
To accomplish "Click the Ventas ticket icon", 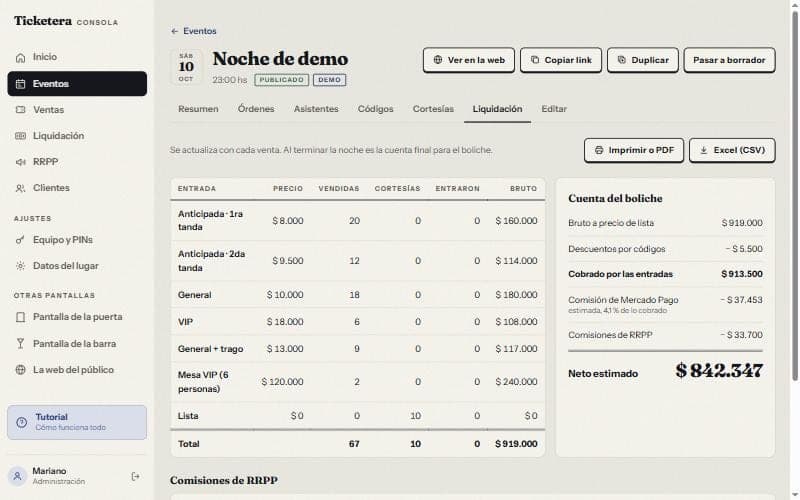I will [20, 110].
